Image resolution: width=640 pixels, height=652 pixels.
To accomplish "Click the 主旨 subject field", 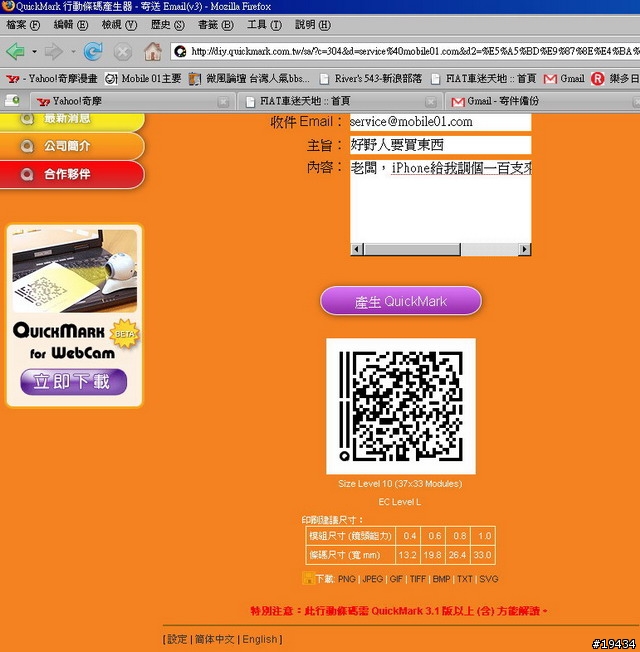I will [x=440, y=145].
